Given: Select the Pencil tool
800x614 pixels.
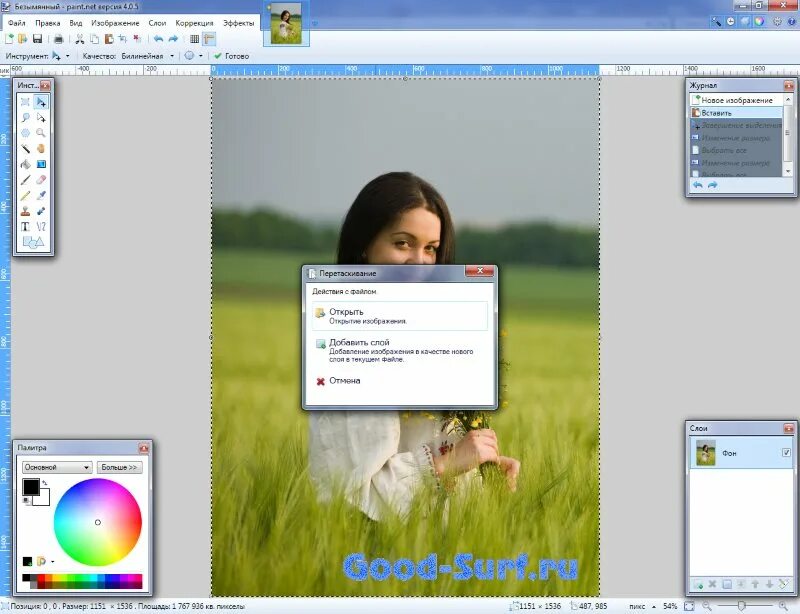Looking at the screenshot, I should pos(25,195).
